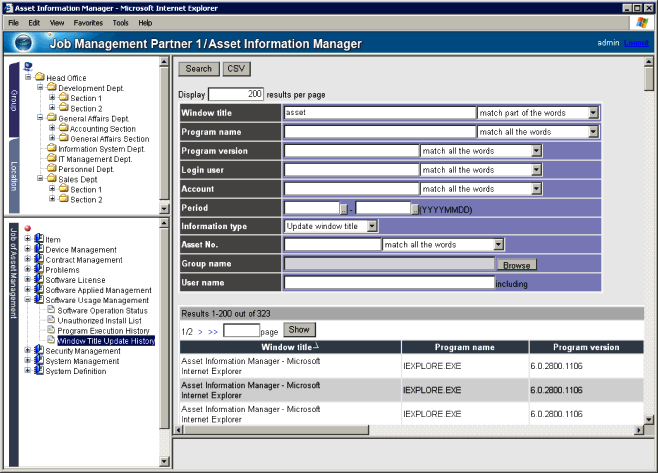Click the Search button

coord(198,69)
